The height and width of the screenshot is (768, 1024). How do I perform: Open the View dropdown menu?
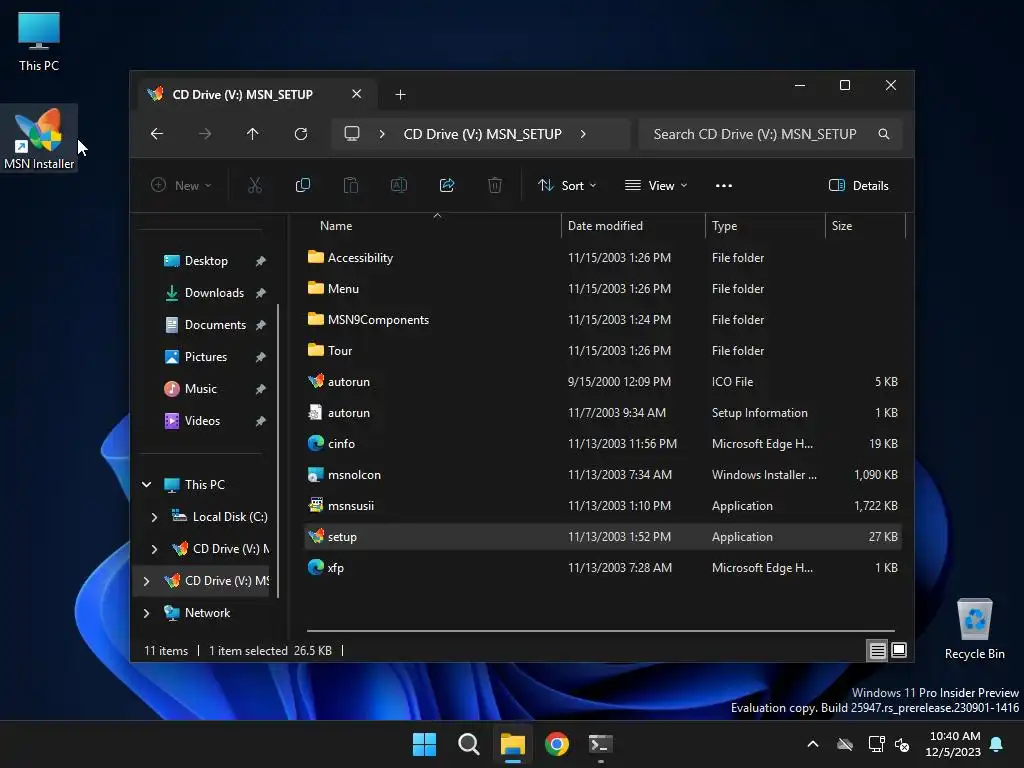tap(656, 185)
